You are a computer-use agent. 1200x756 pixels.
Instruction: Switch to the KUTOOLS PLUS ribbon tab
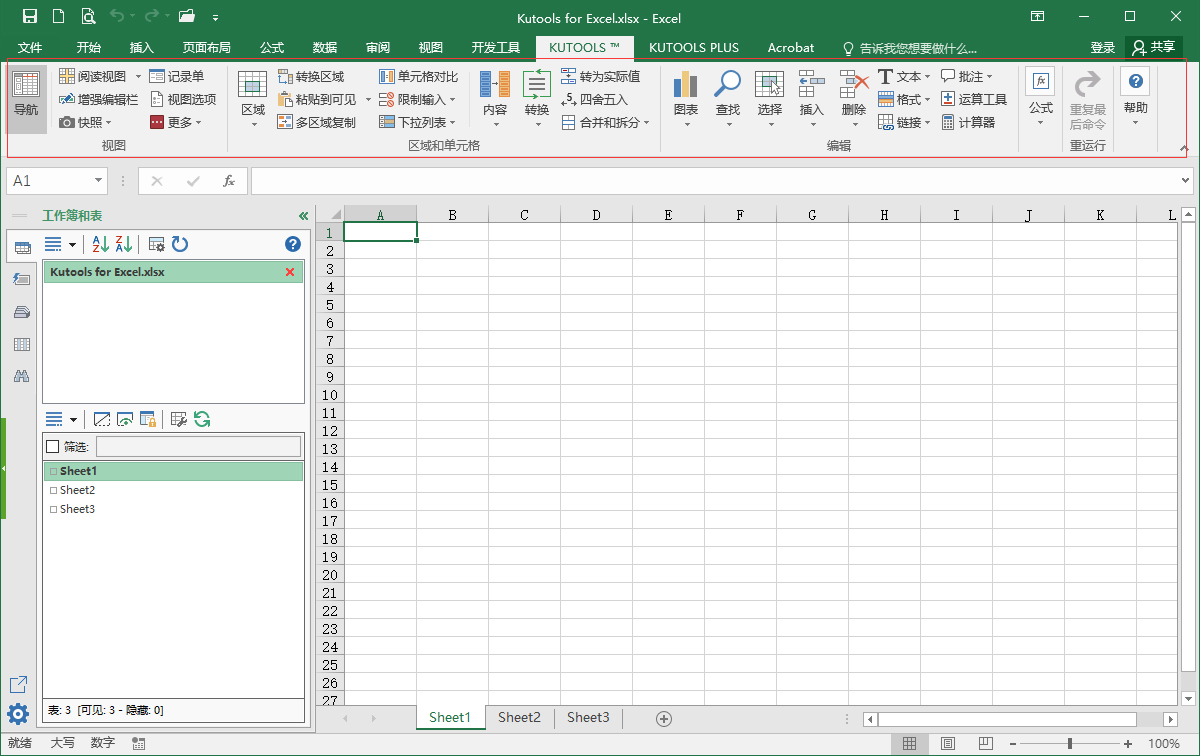694,47
